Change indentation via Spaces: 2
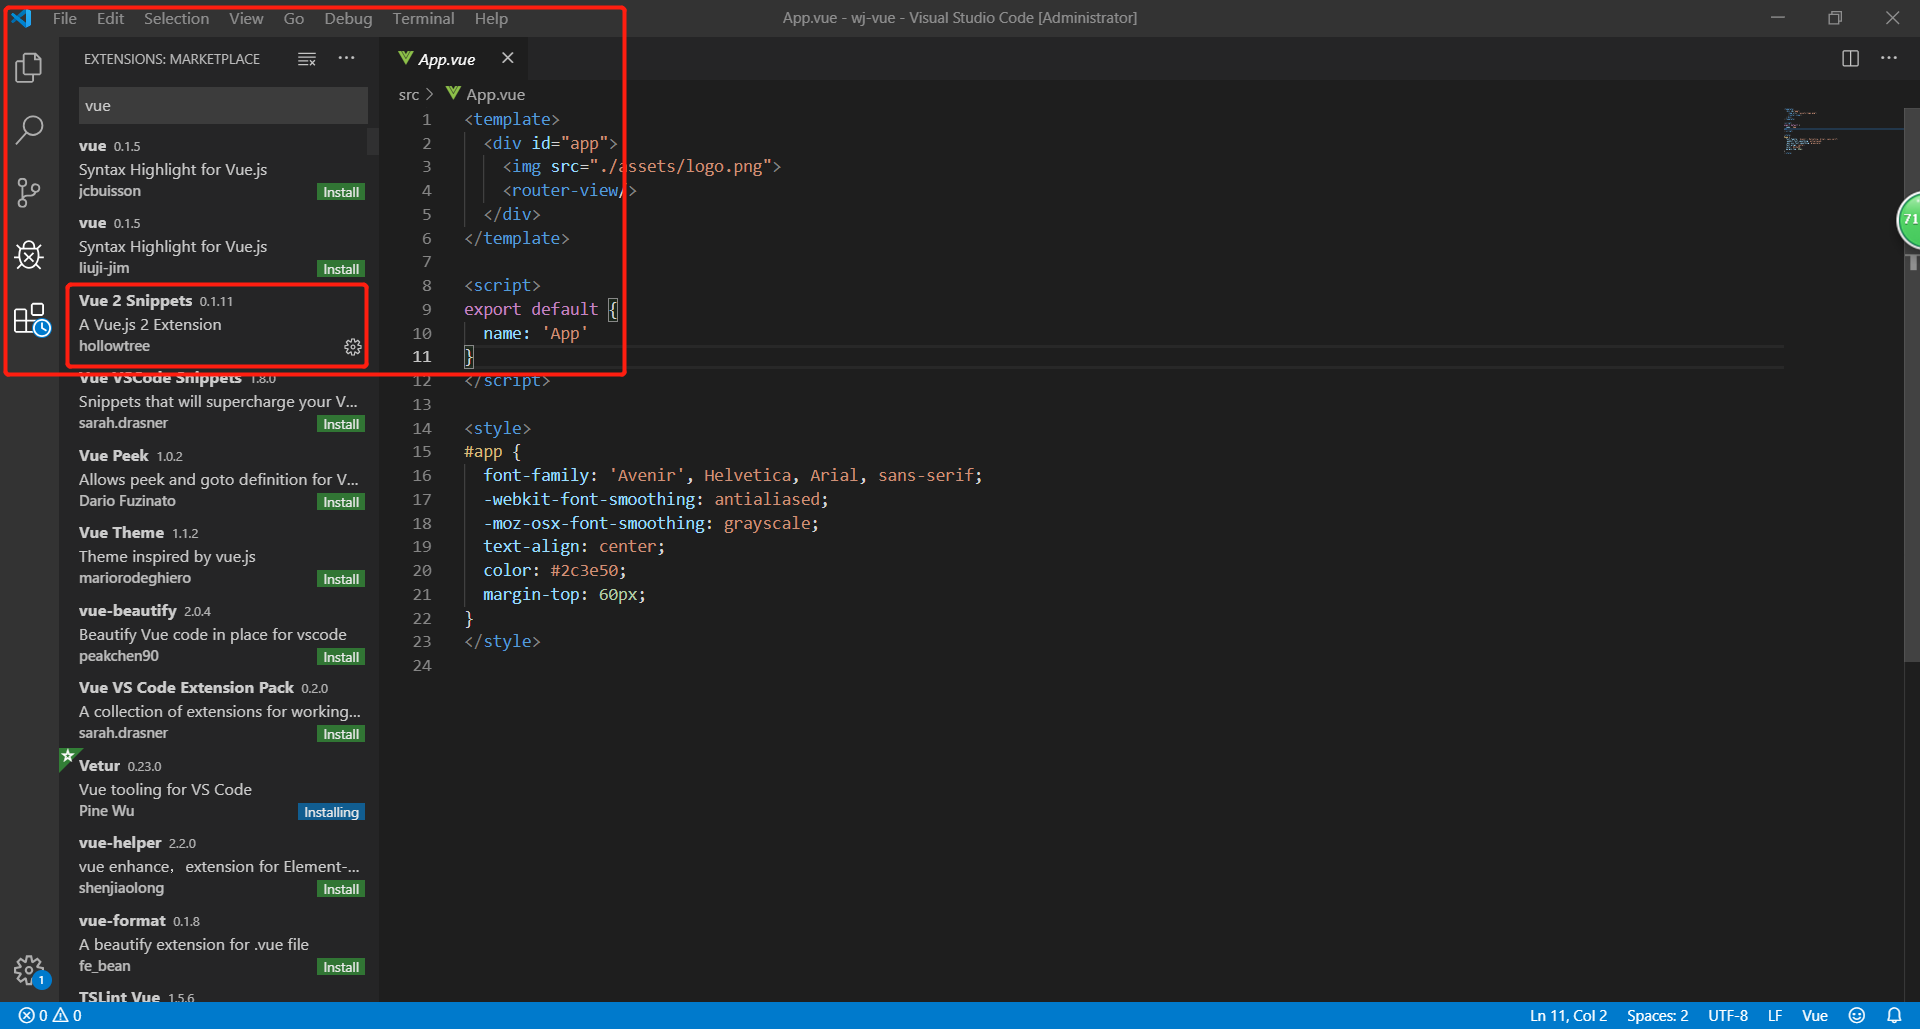This screenshot has height=1029, width=1920. coord(1657,1015)
